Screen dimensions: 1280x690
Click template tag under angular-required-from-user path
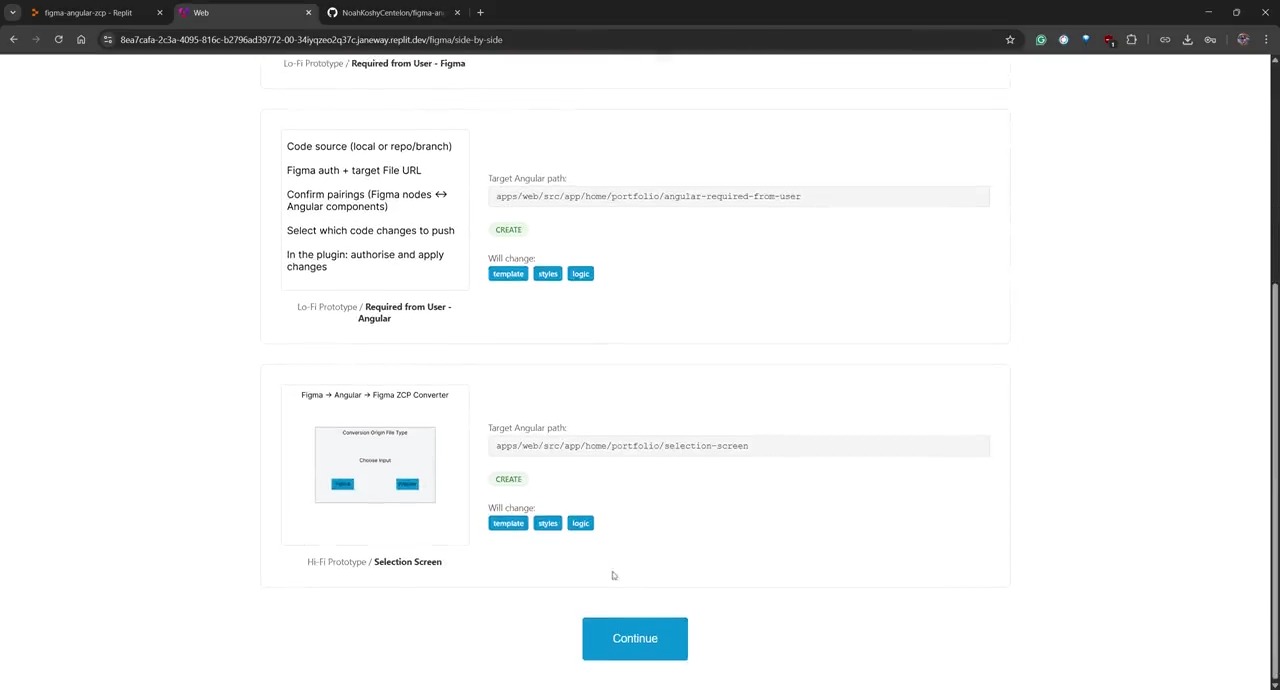tap(508, 274)
